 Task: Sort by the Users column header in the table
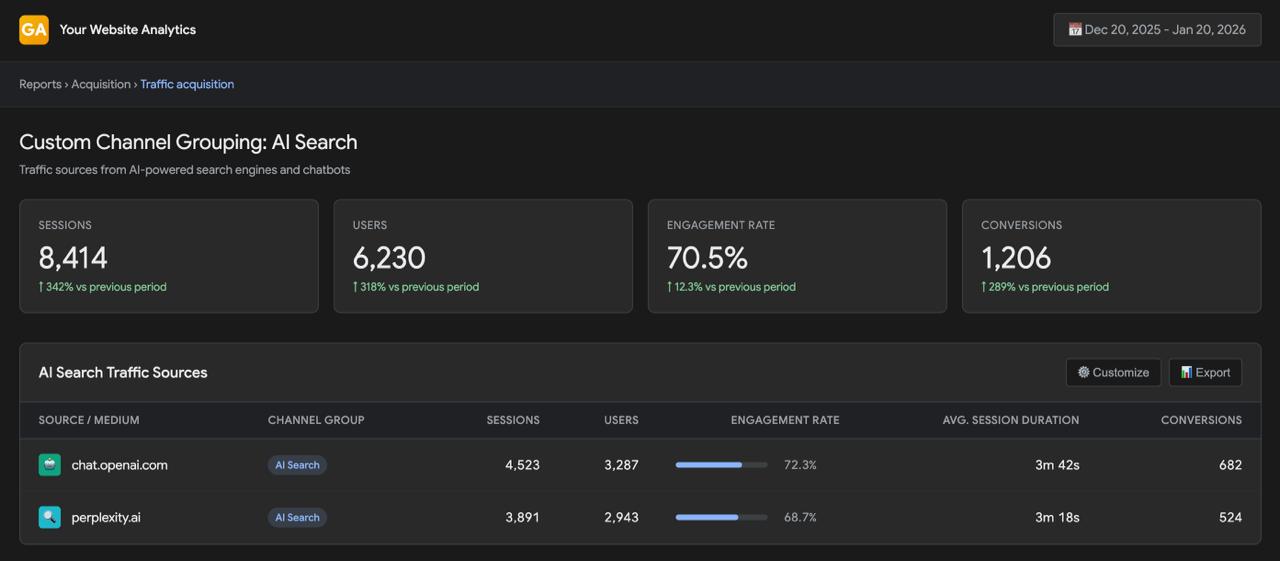tap(621, 420)
